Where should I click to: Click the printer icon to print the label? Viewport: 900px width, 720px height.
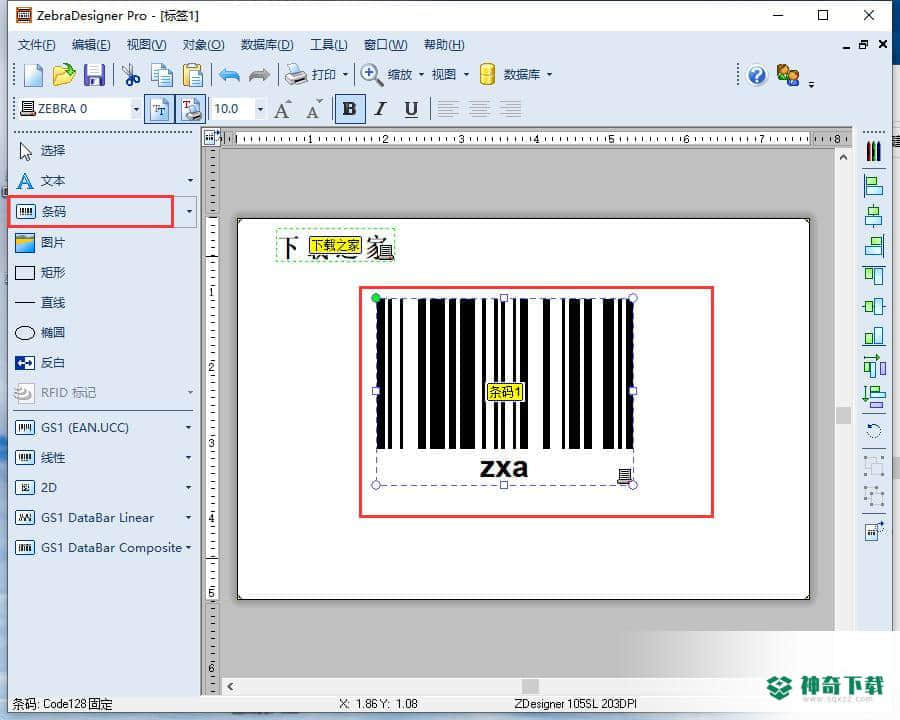(296, 75)
